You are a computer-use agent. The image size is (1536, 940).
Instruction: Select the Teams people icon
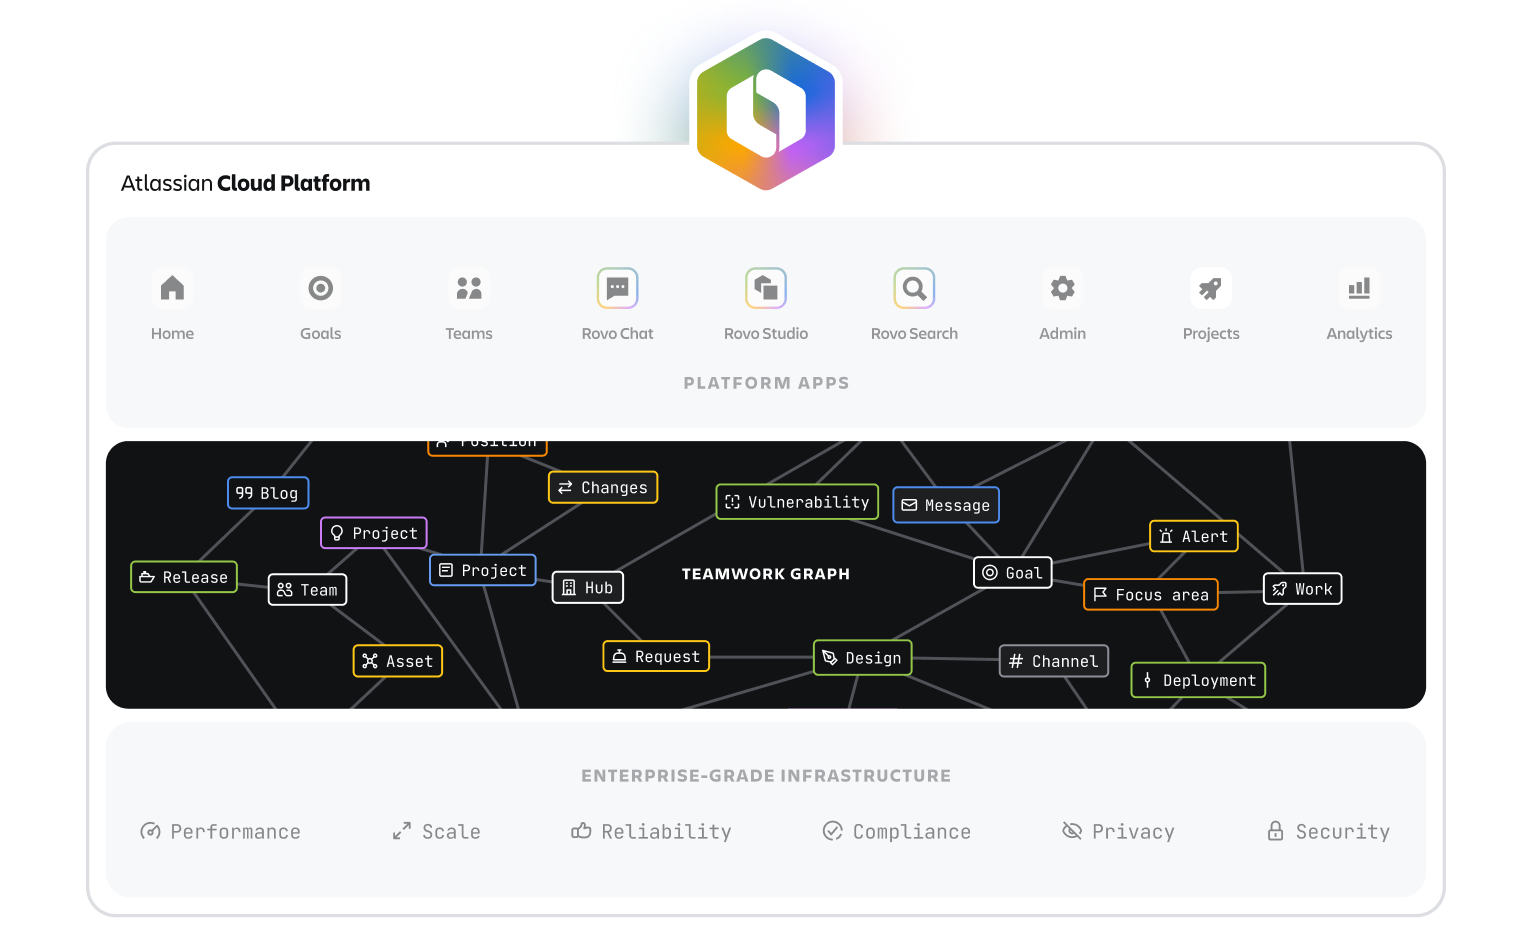[x=469, y=289]
